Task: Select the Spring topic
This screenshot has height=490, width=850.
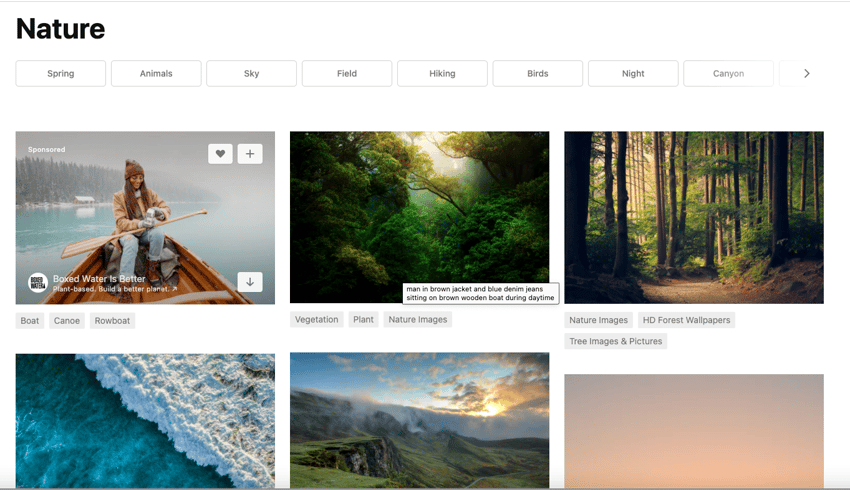Action: (x=61, y=73)
